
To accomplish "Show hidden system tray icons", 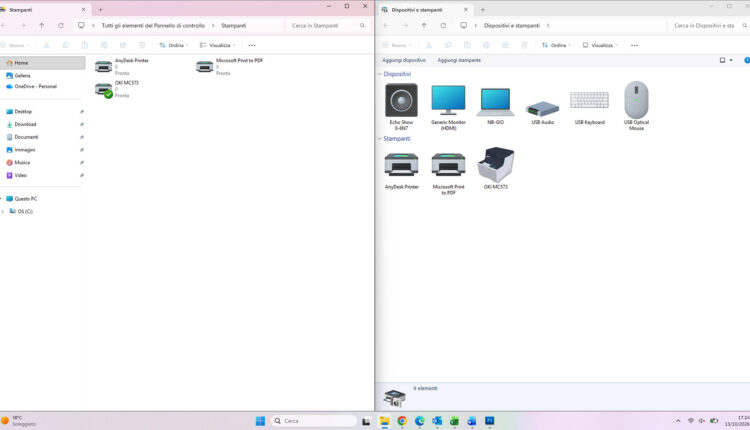I will tap(678, 421).
